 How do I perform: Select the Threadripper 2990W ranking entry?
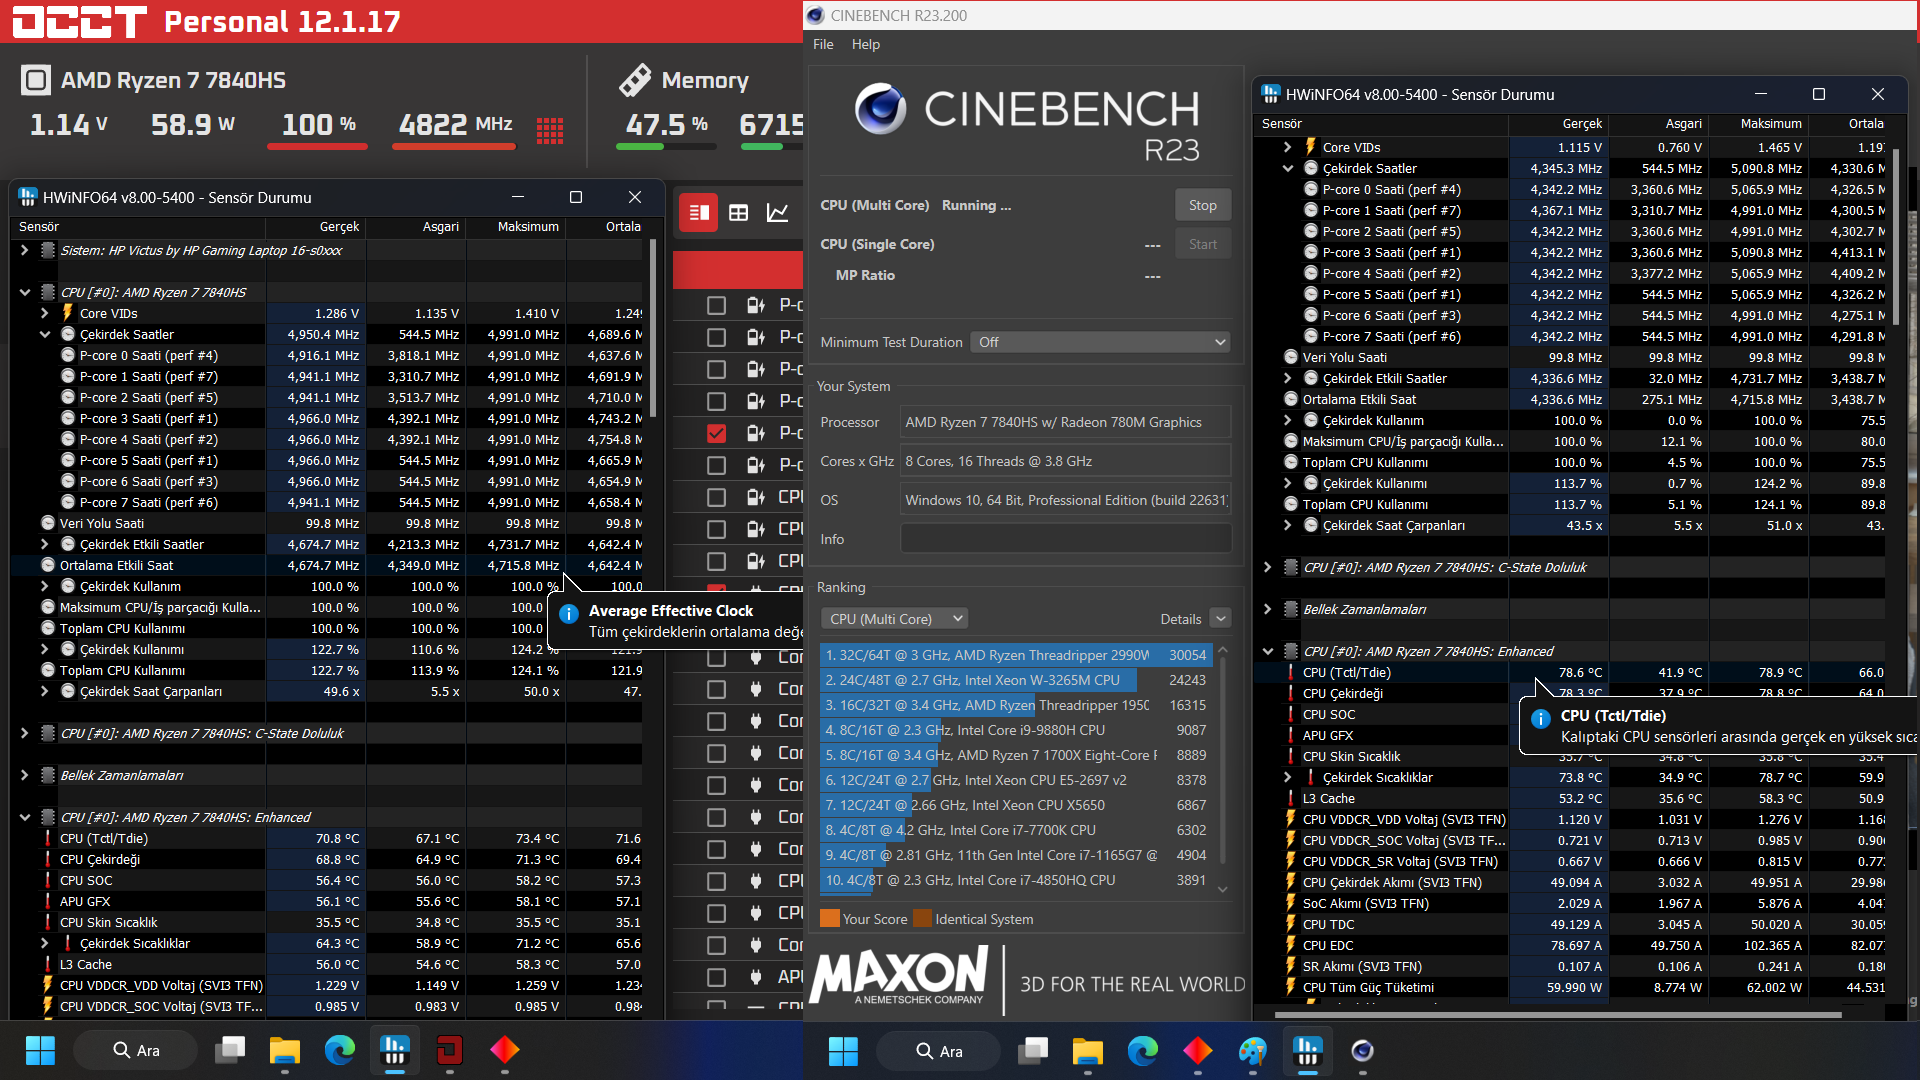tap(1014, 655)
